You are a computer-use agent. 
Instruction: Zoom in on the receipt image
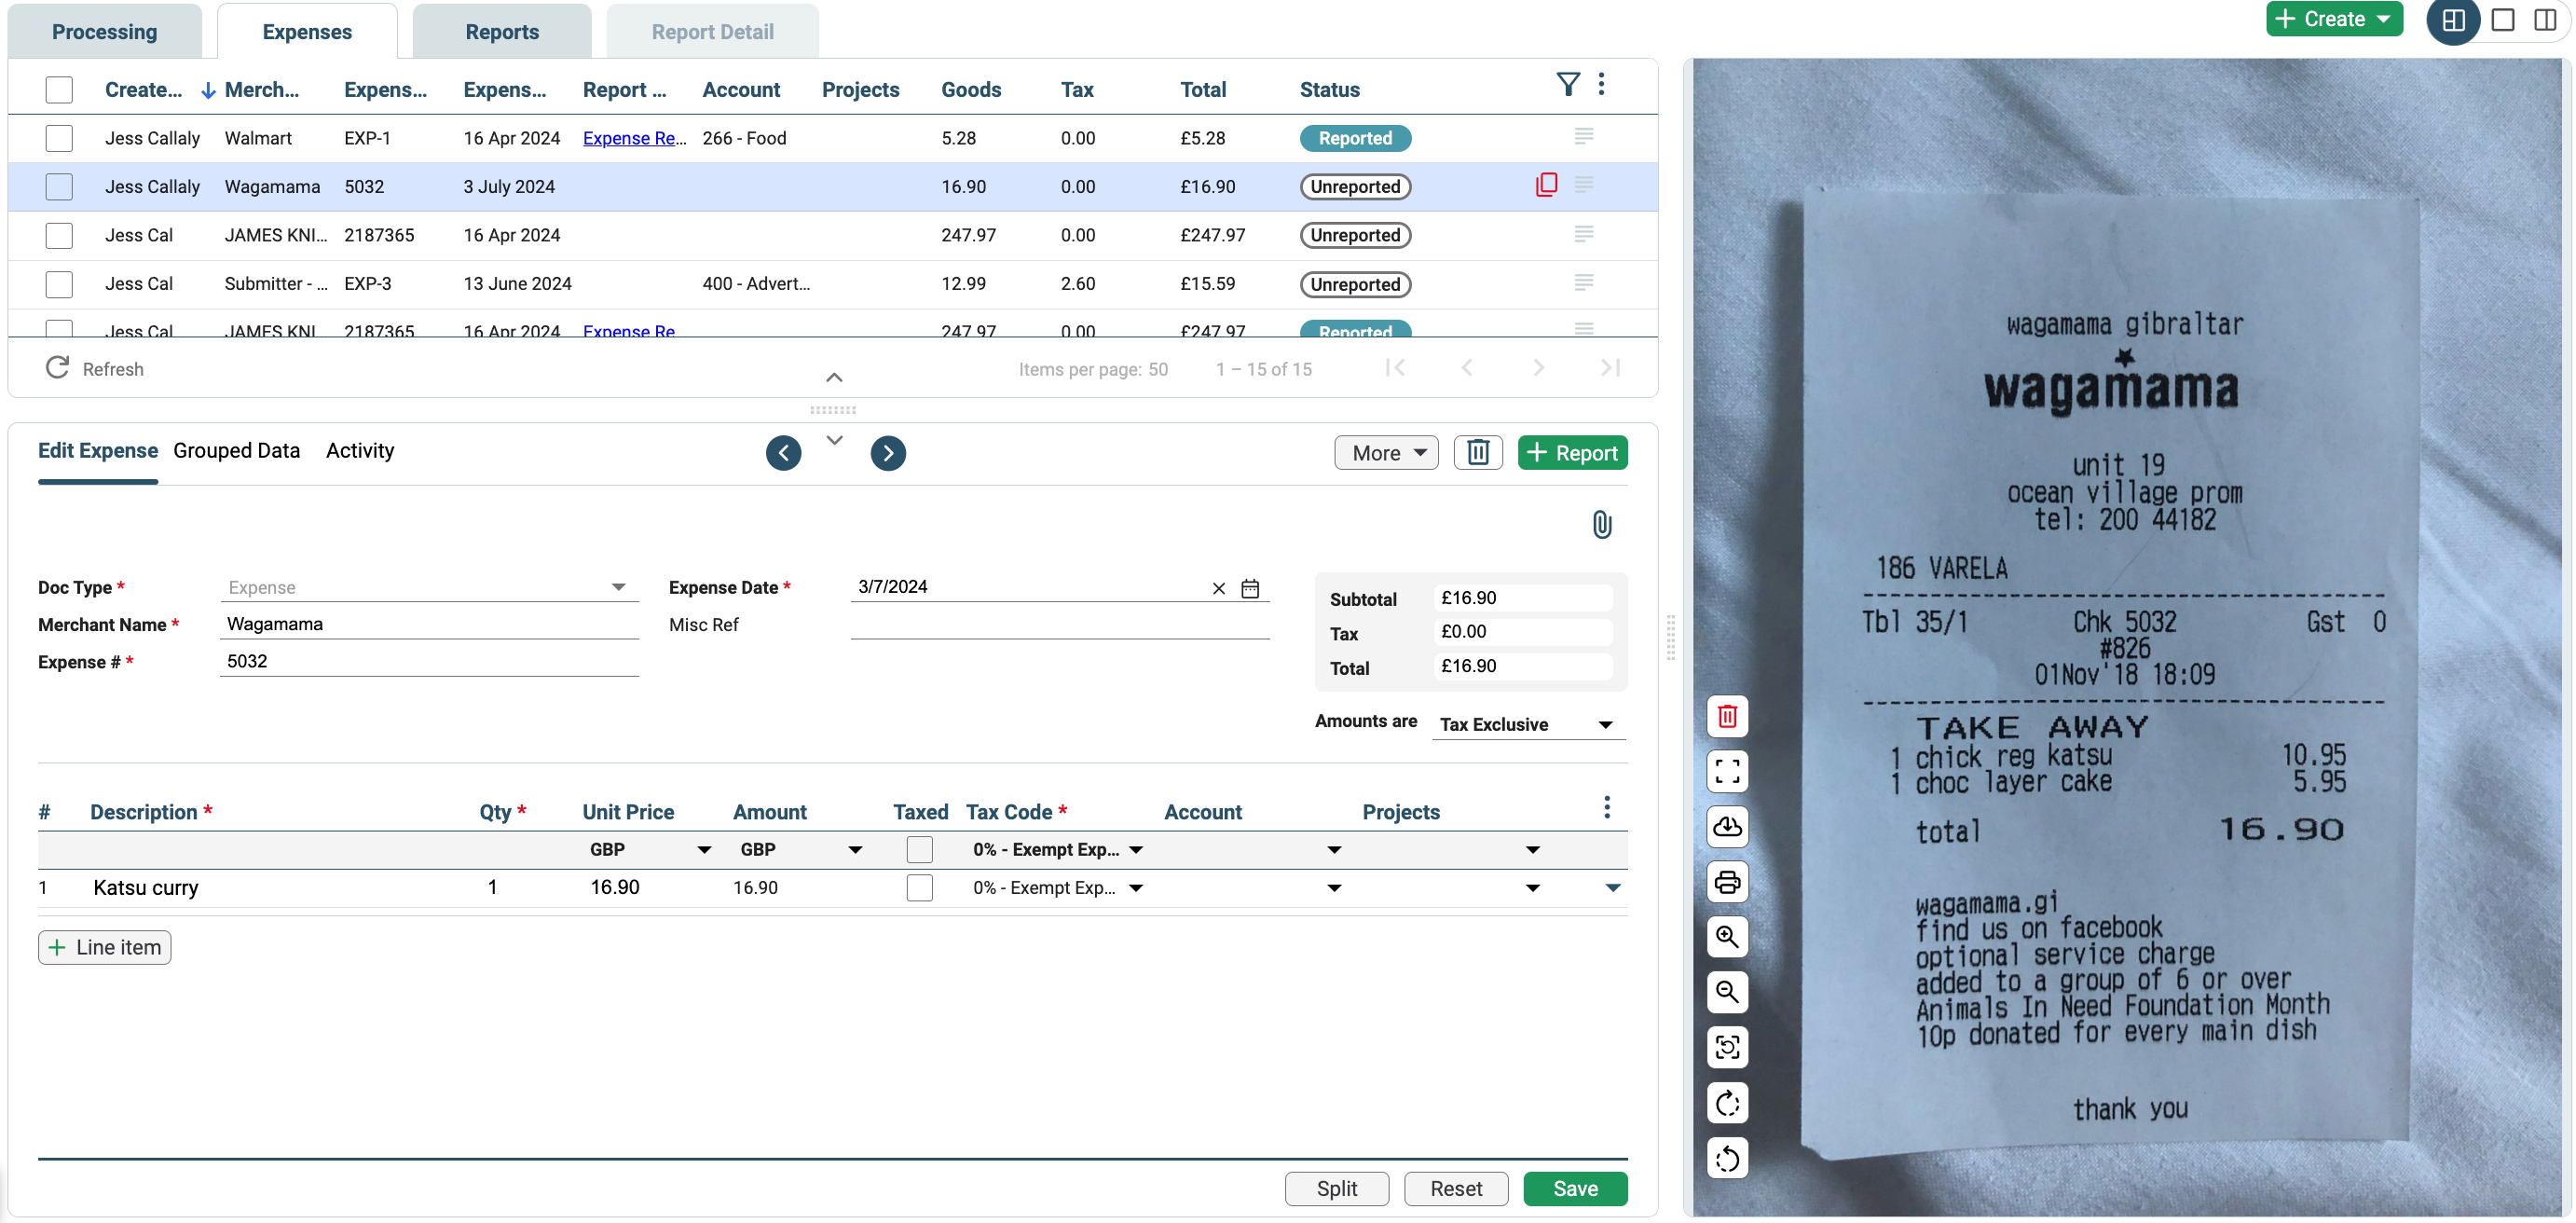coord(1727,937)
